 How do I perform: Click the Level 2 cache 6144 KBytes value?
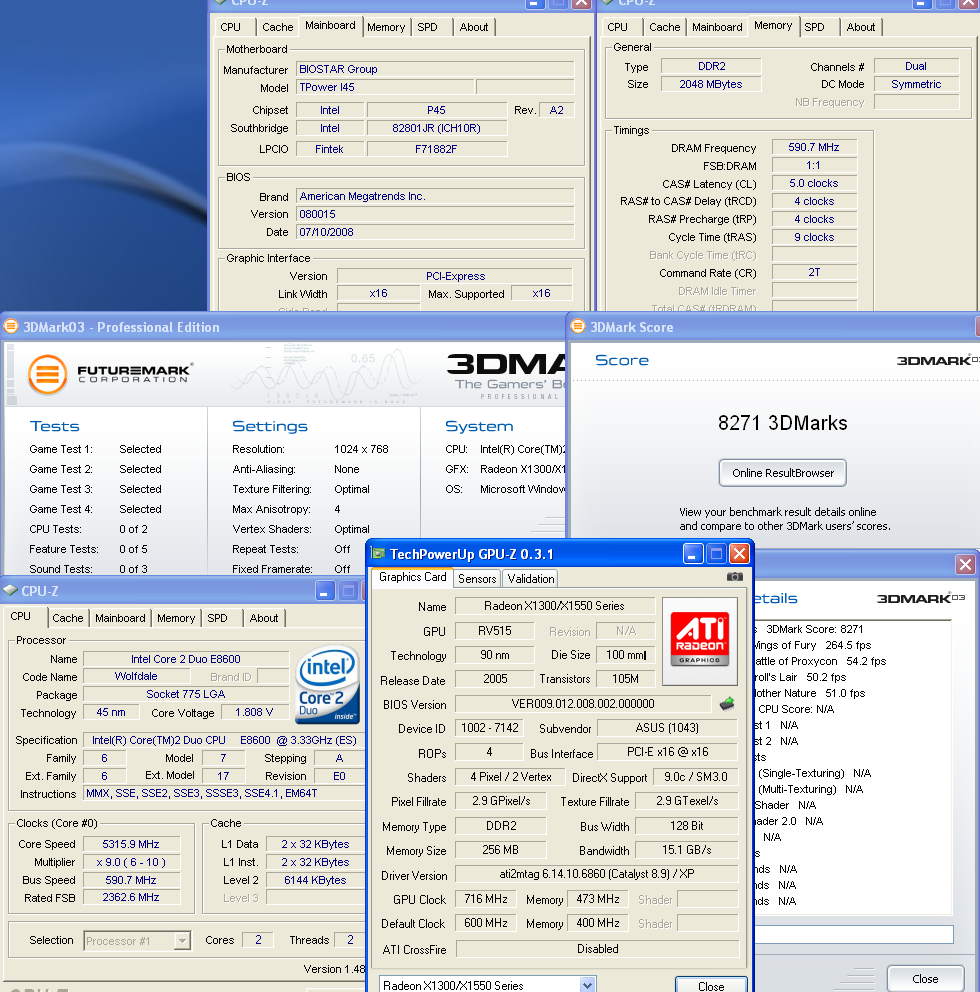coord(315,879)
